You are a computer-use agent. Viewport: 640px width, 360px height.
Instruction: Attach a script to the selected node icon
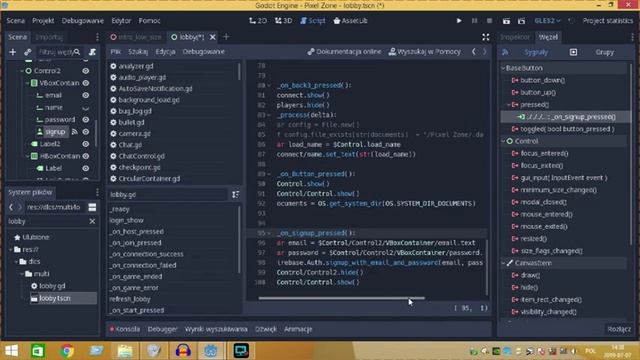click(93, 52)
